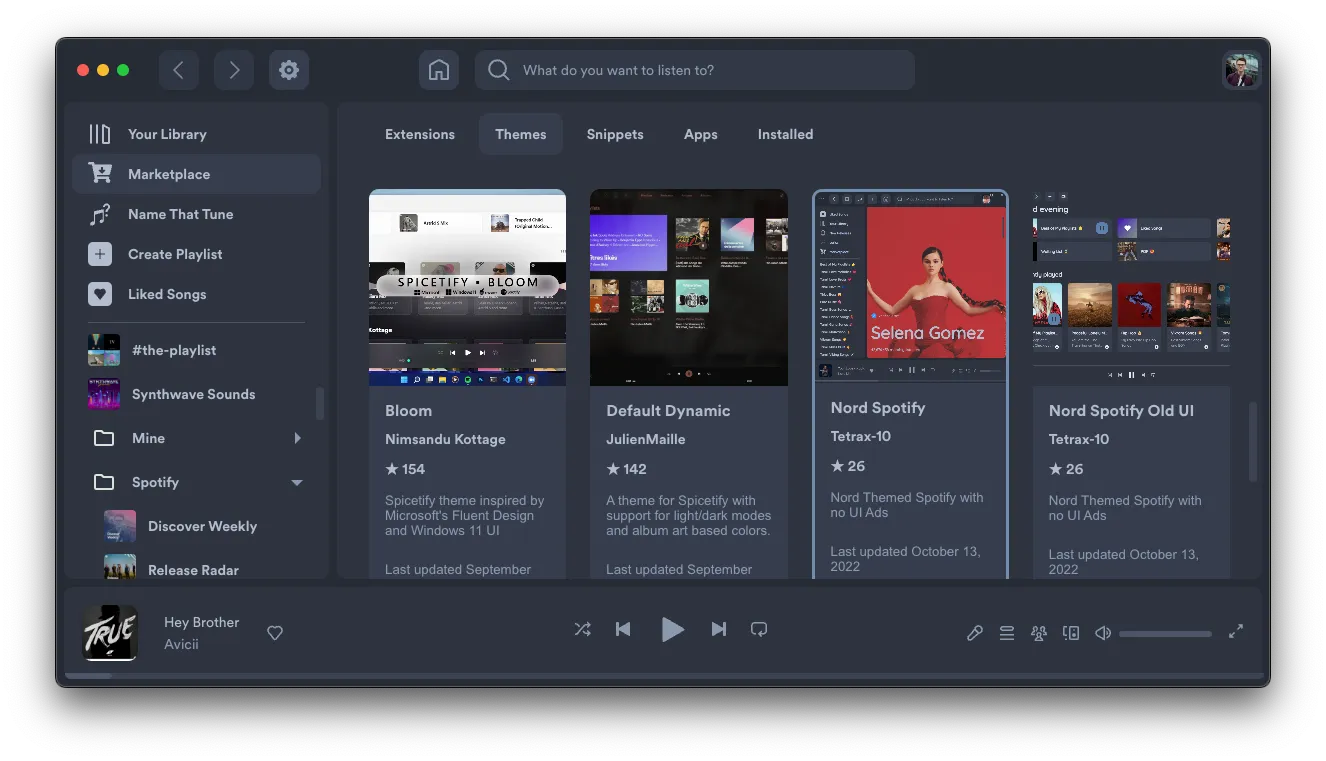1326x761 pixels.
Task: Adjust the volume slider
Action: coord(1164,632)
